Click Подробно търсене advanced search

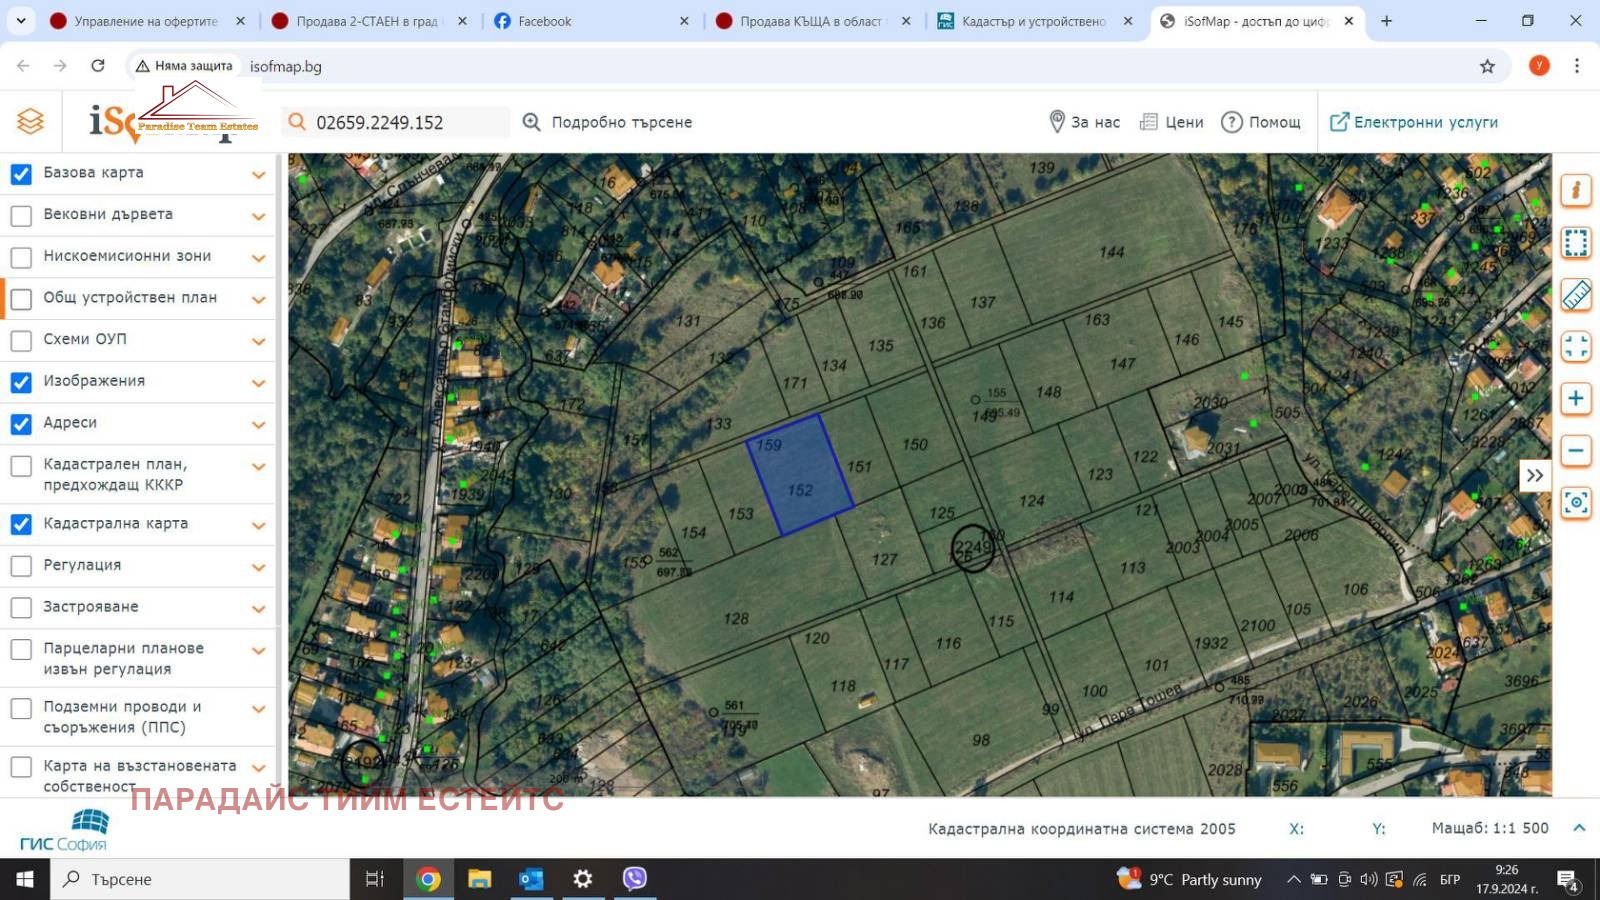coord(608,122)
